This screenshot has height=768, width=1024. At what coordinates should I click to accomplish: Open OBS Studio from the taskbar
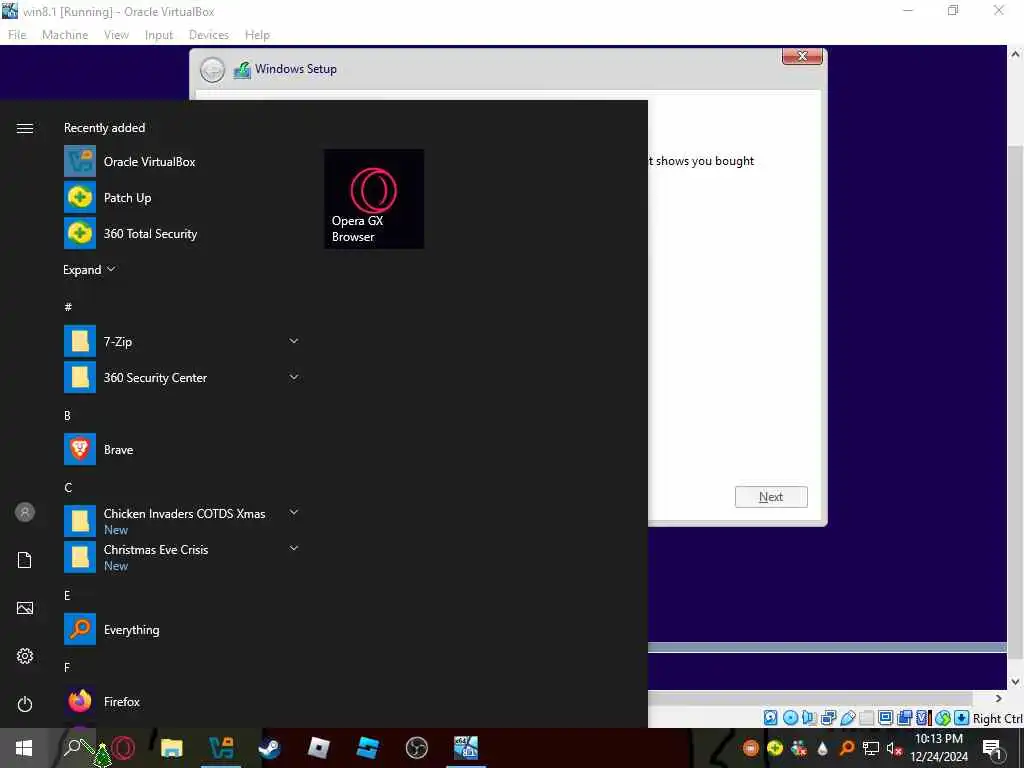(x=417, y=748)
